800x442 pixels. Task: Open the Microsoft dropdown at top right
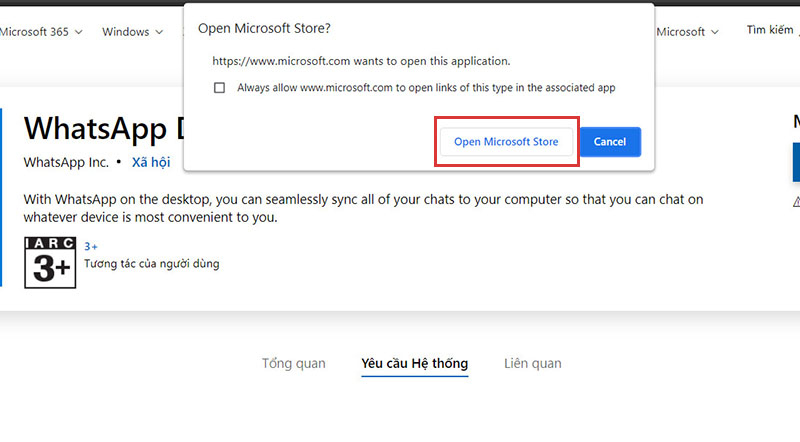point(687,32)
